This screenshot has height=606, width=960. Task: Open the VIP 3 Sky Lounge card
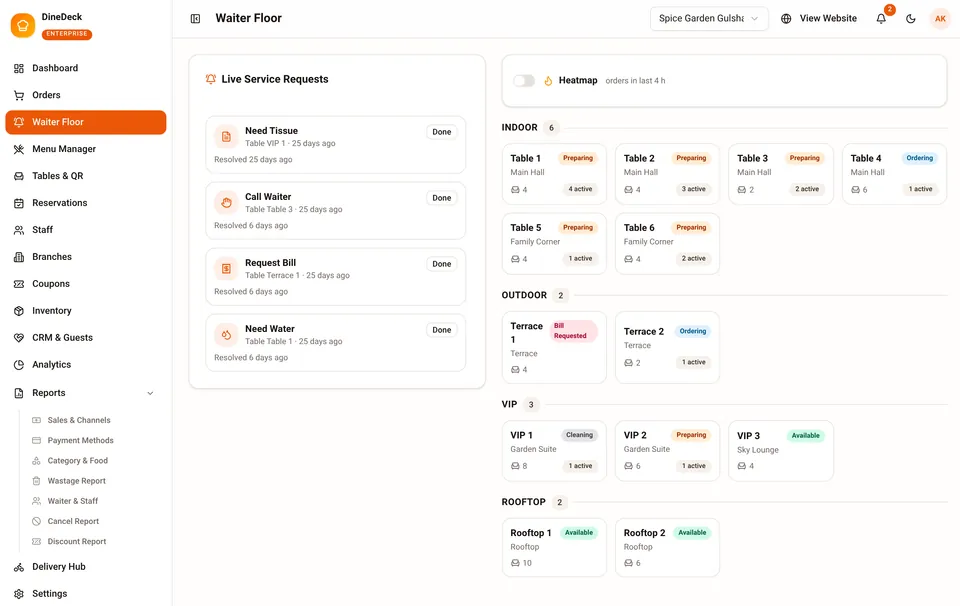781,451
